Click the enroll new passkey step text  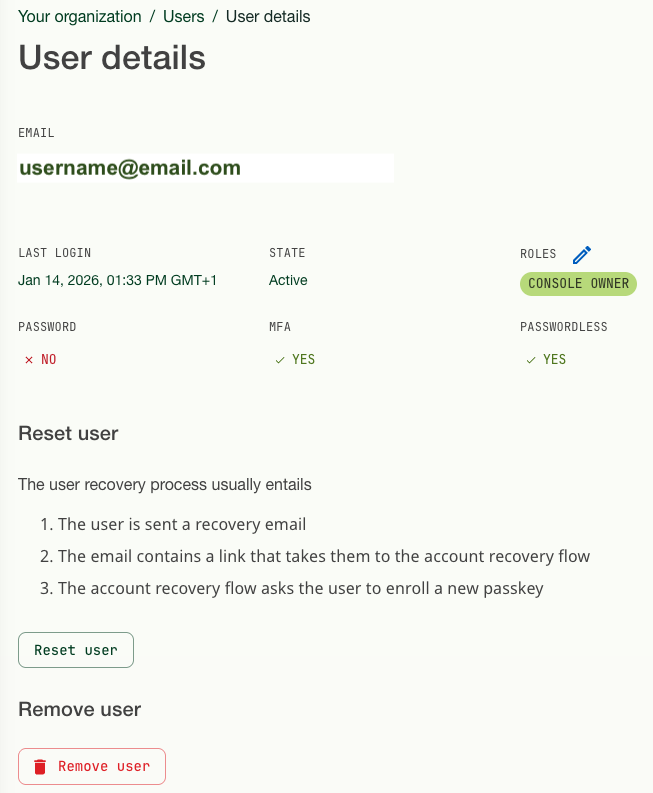pos(300,588)
